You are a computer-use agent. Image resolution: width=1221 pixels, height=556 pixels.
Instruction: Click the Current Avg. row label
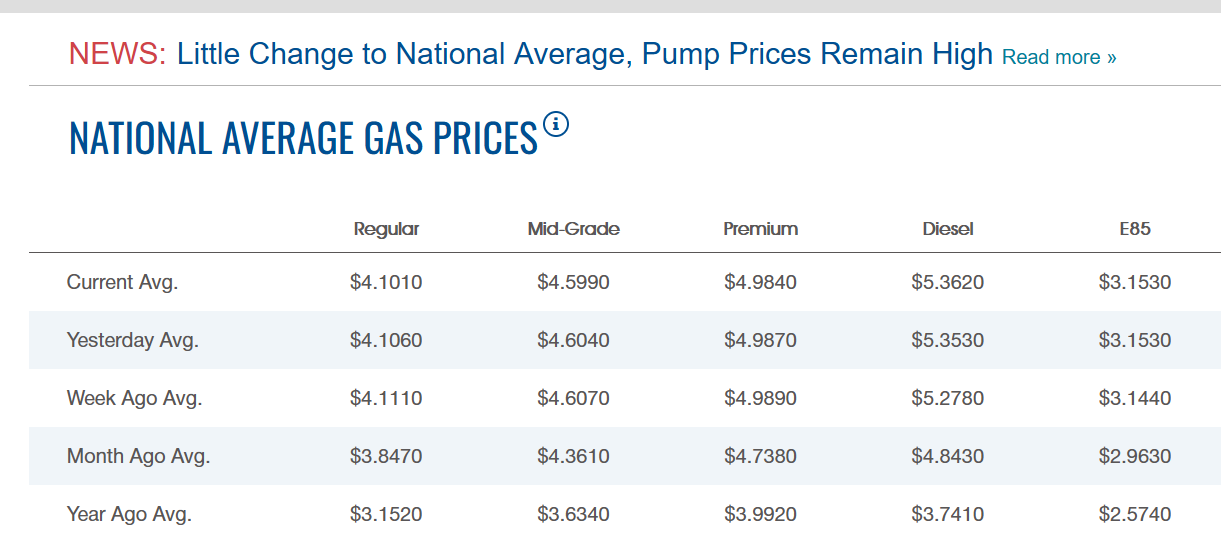tap(122, 282)
